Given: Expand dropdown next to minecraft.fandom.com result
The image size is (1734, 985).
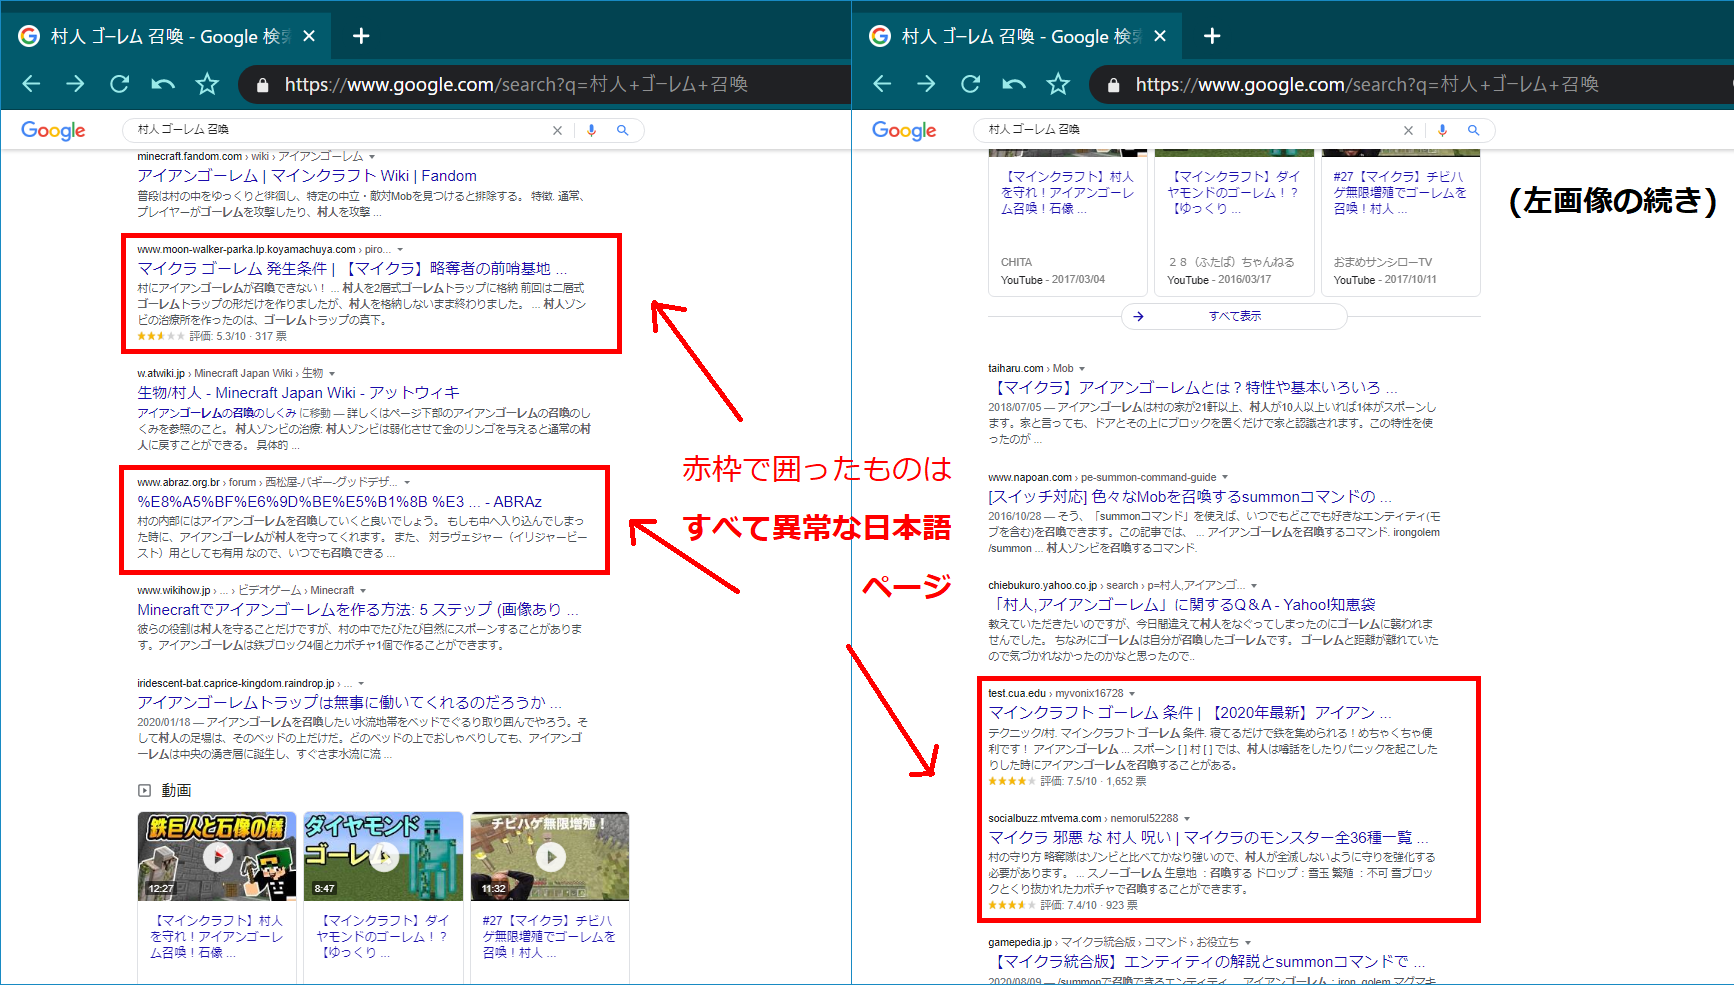Looking at the screenshot, I should pos(372,157).
